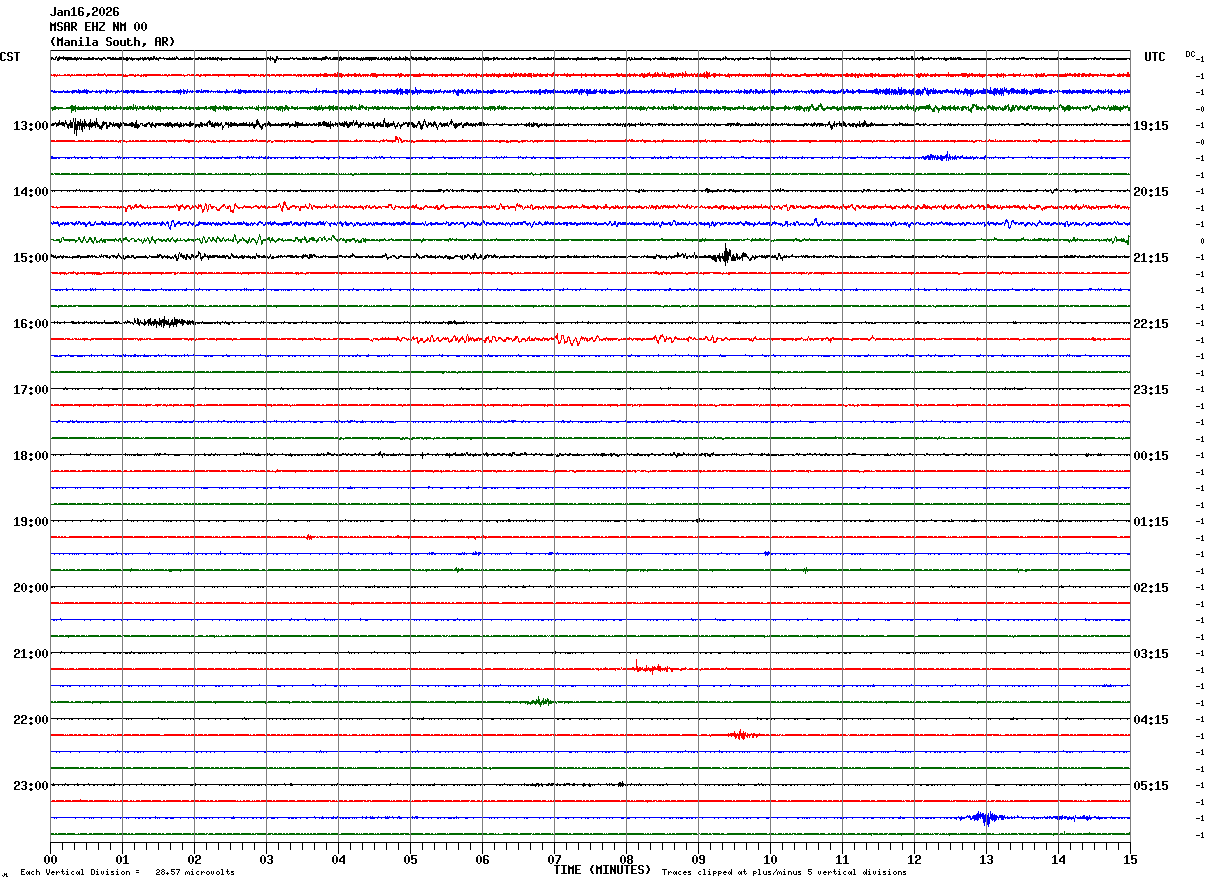Click the TIME (MINUTES) axis title

[602, 870]
